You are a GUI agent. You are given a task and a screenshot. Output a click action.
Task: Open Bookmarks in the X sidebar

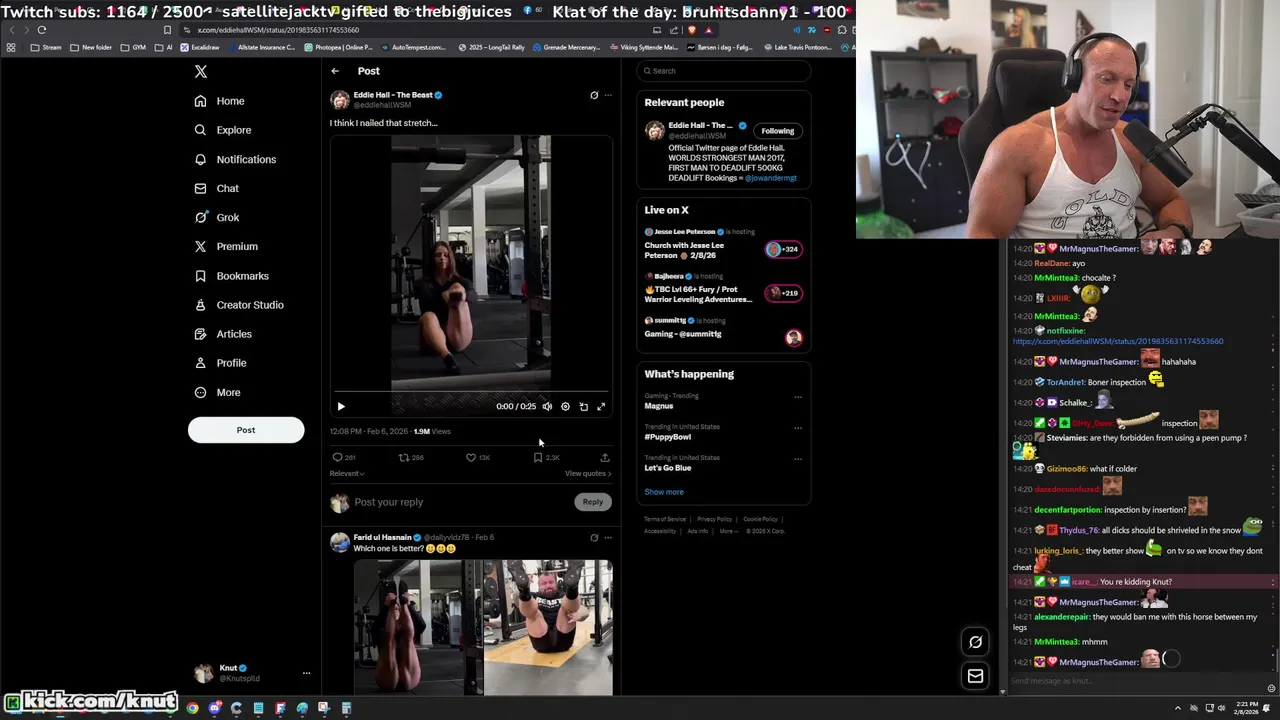(231, 276)
